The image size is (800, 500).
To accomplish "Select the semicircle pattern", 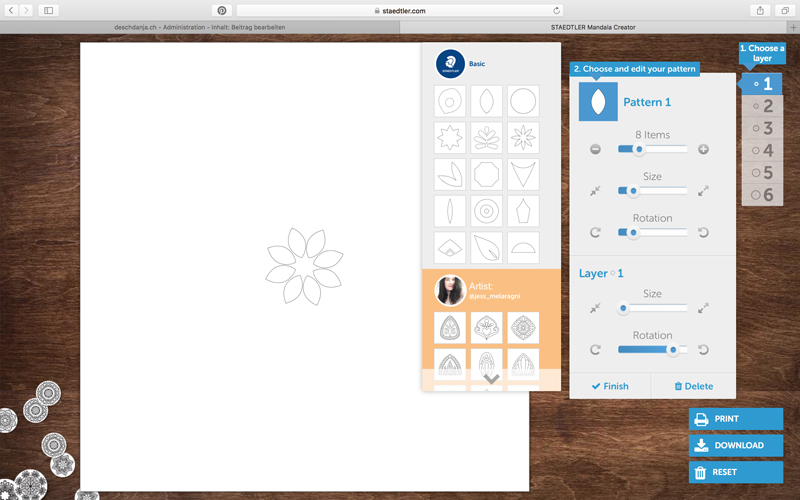I will pos(523,247).
